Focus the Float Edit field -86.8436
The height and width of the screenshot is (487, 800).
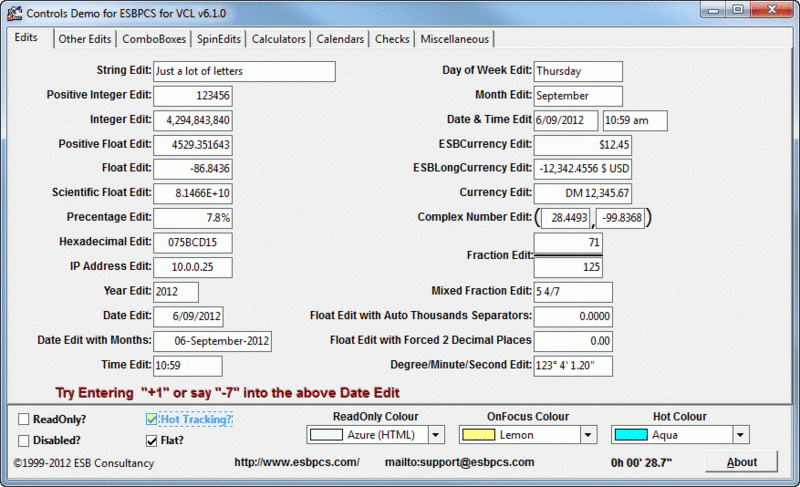pyautogui.click(x=193, y=169)
